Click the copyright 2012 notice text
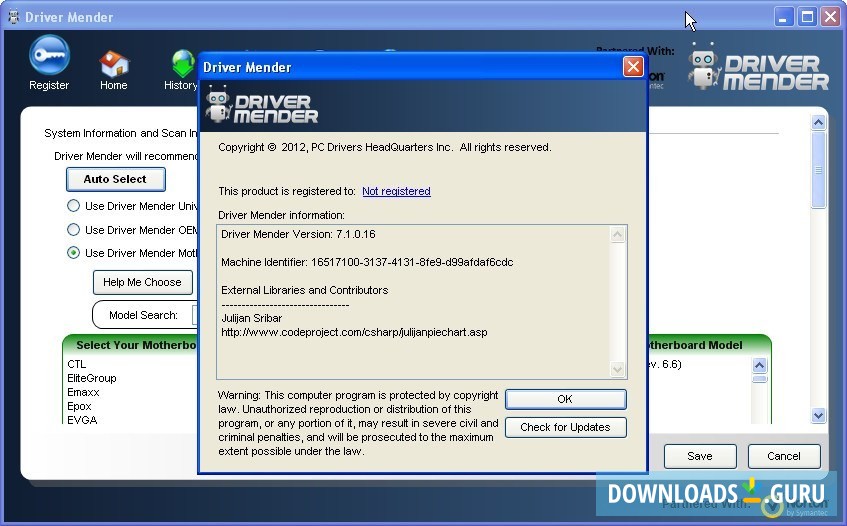 tap(385, 147)
